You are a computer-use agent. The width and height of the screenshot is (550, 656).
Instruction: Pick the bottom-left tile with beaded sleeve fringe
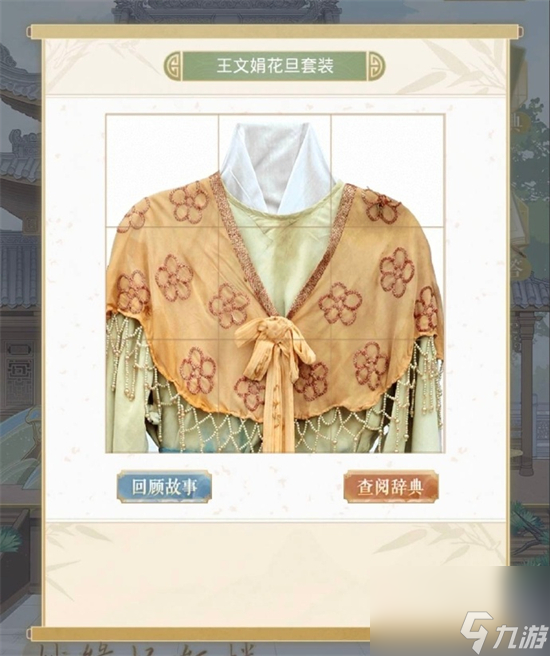(162, 396)
